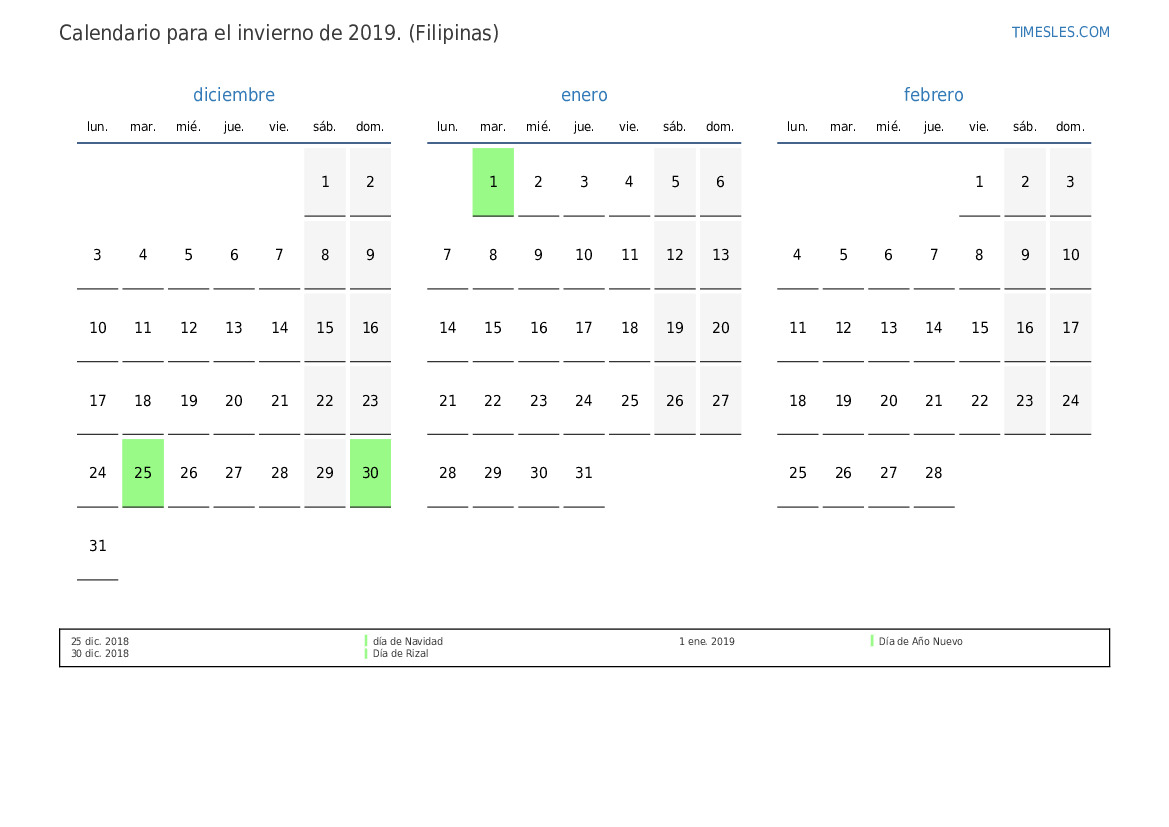Image resolution: width=1169 pixels, height=827 pixels.
Task: Select January 31 in the enero calendar
Action: [584, 473]
